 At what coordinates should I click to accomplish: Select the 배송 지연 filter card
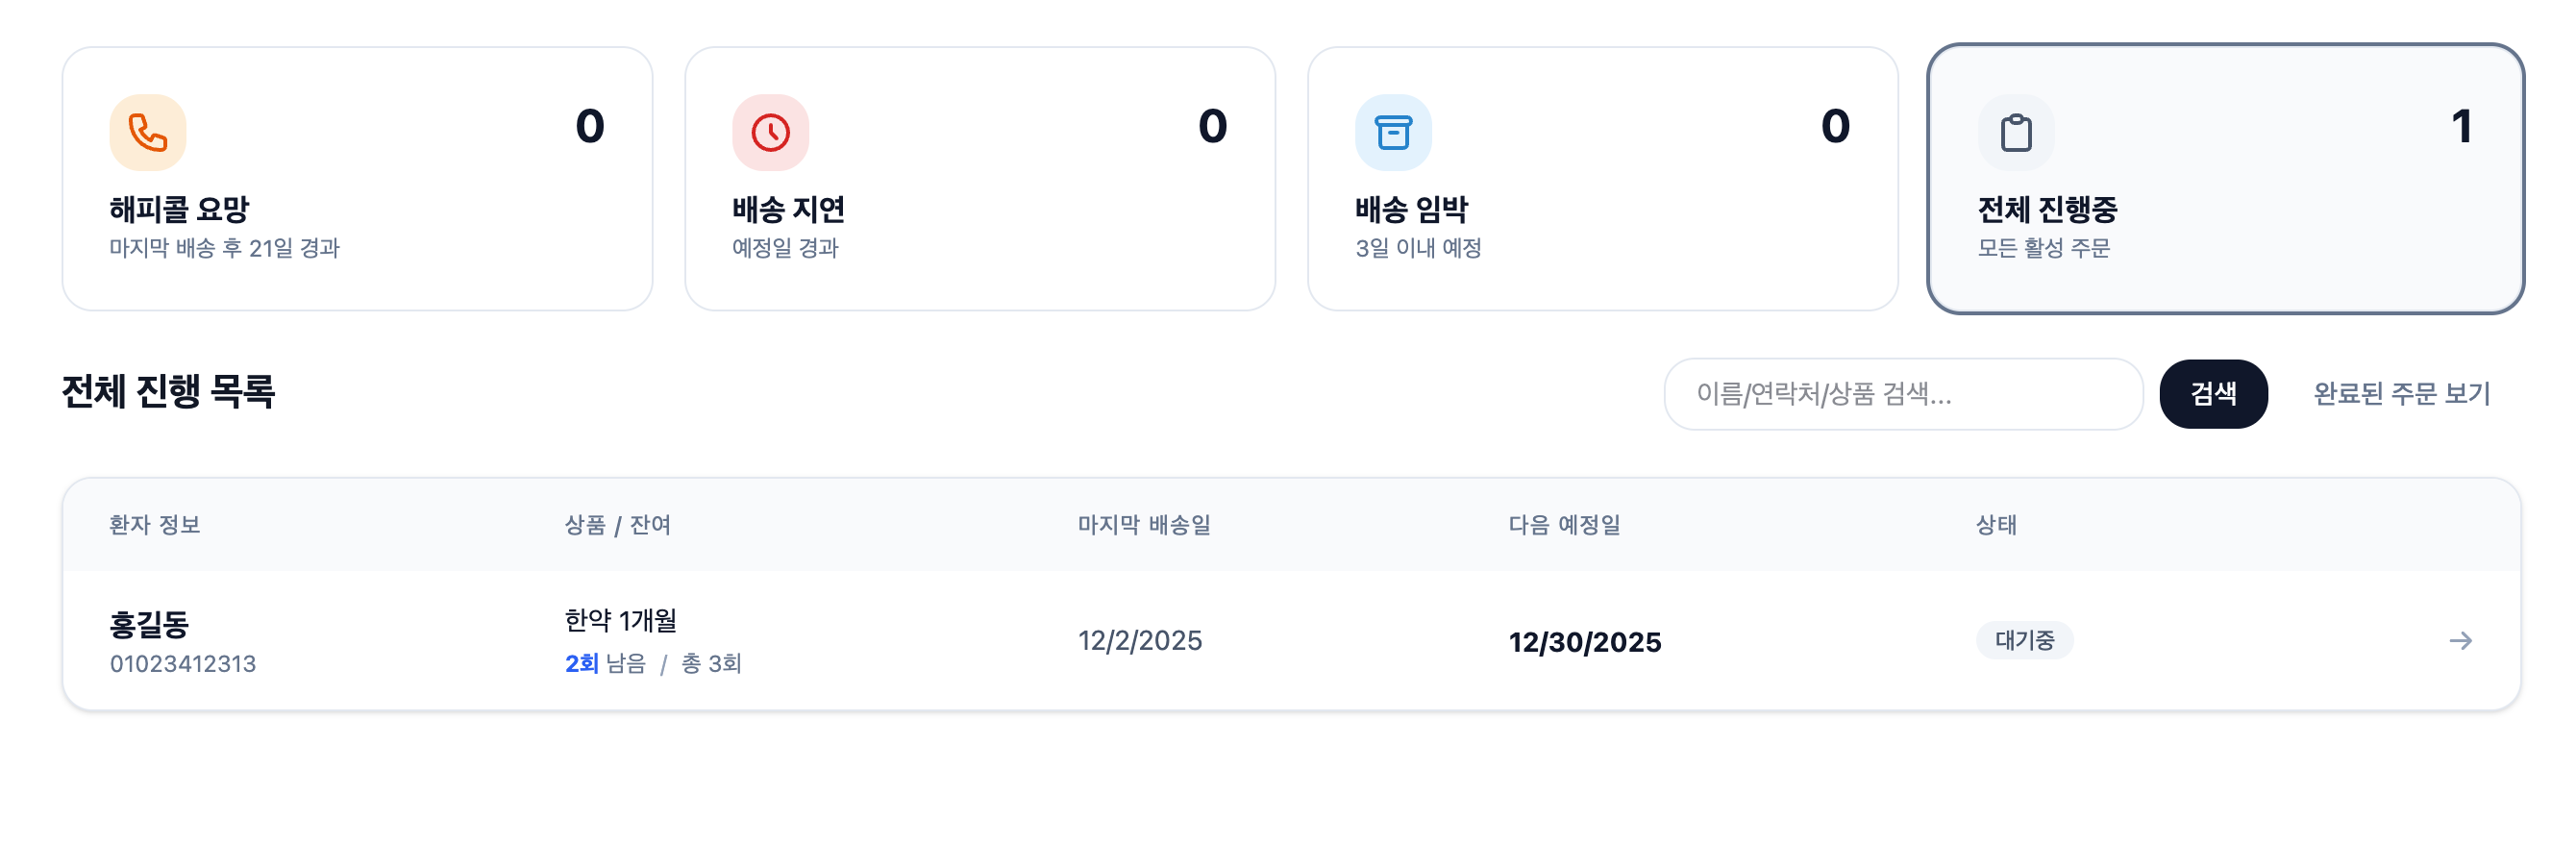(x=979, y=179)
